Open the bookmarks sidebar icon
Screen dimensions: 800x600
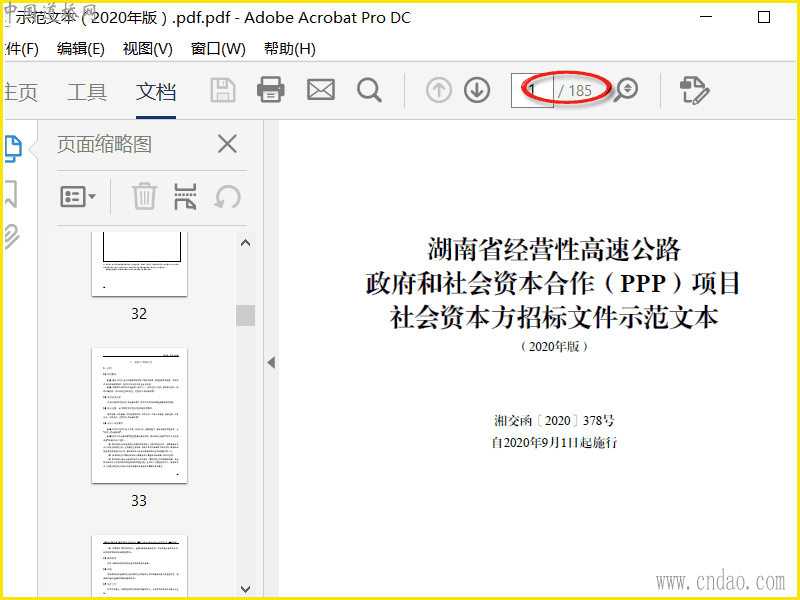(x=11, y=193)
